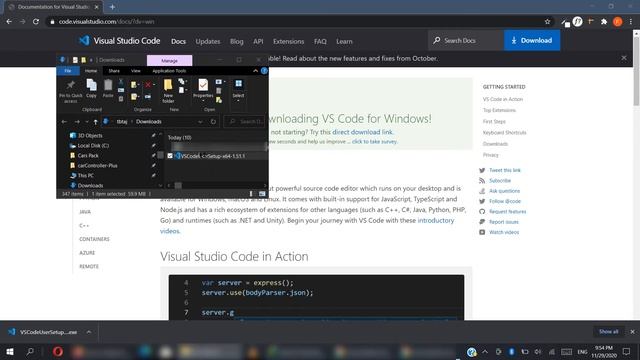Click the Explorer help question mark icon
This screenshot has width=640, height=360.
[264, 71]
